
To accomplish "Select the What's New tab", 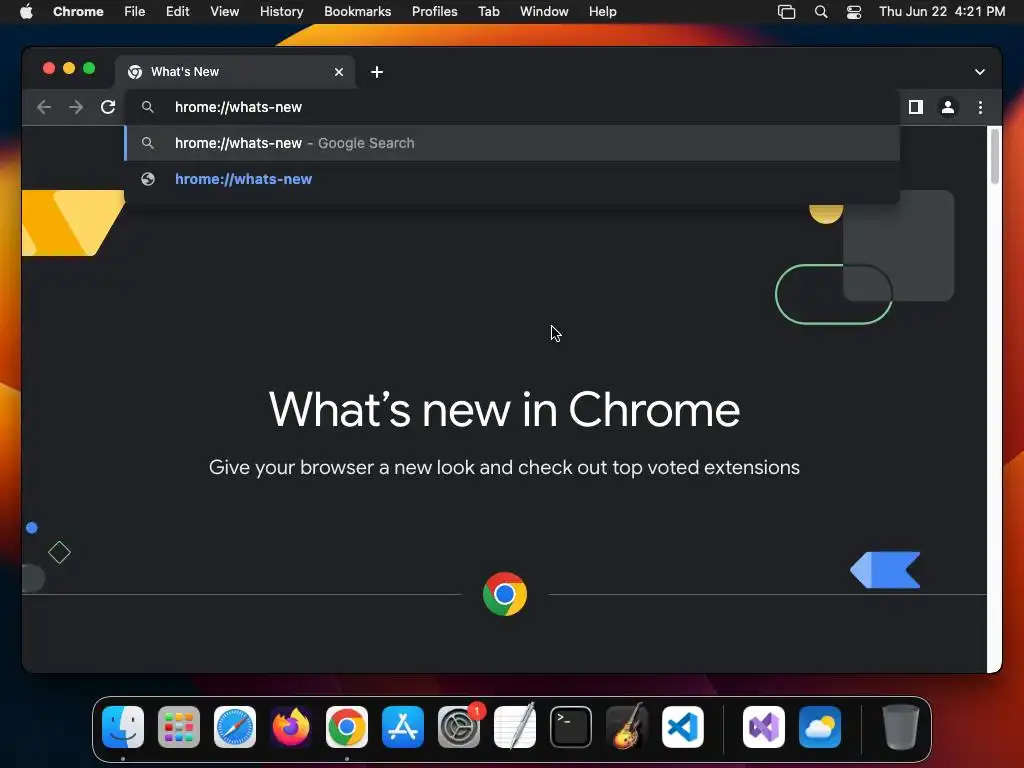I will tap(236, 72).
